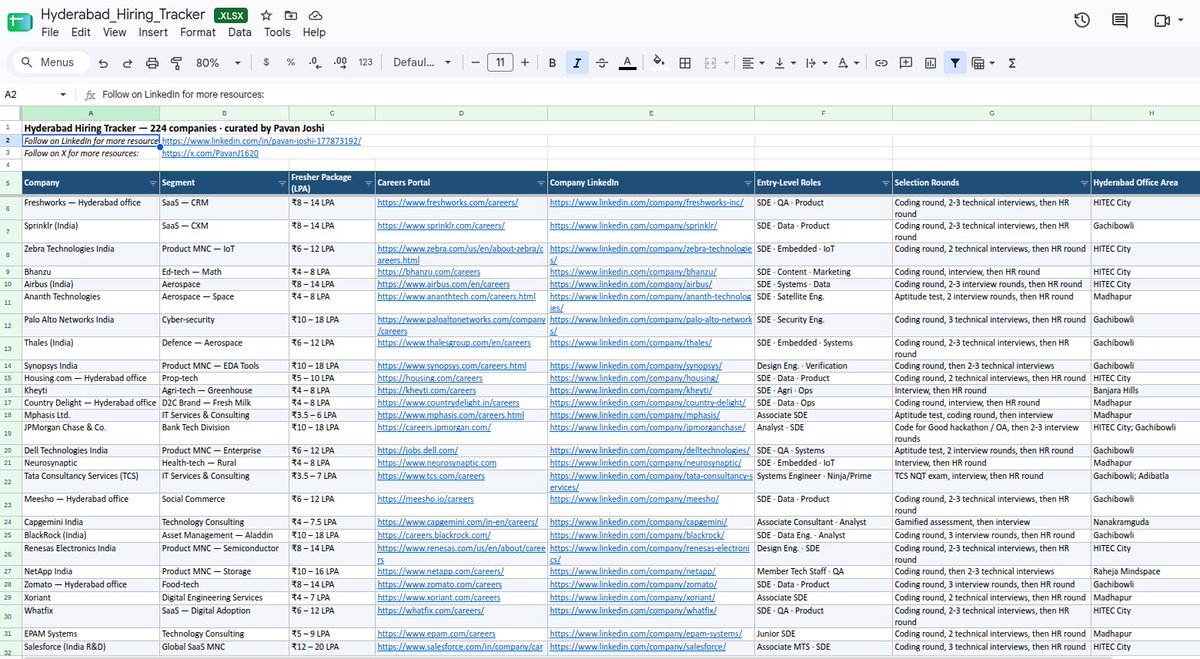Open the comments panel icon
The width and height of the screenshot is (1200, 659).
coord(1120,20)
